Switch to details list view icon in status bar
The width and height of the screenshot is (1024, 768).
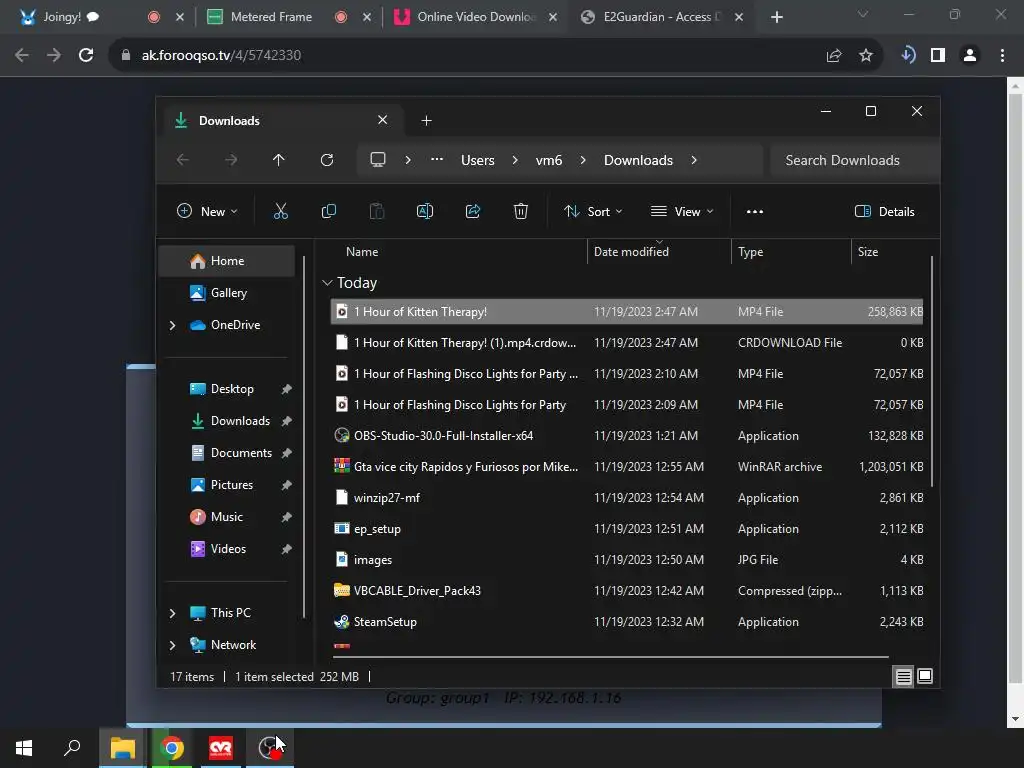tap(903, 677)
